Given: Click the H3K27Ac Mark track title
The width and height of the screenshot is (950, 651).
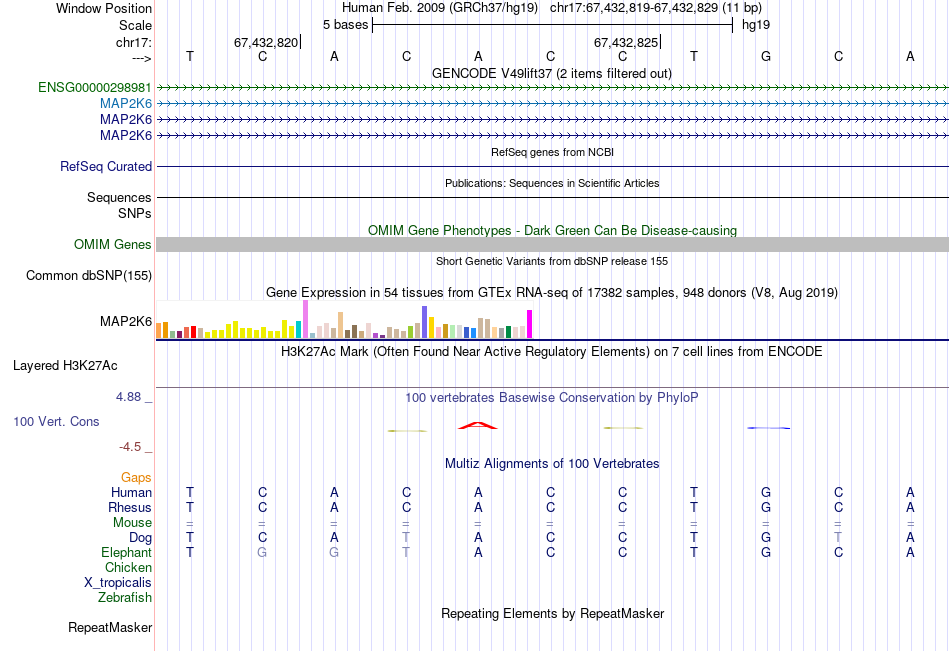Looking at the screenshot, I should [551, 352].
